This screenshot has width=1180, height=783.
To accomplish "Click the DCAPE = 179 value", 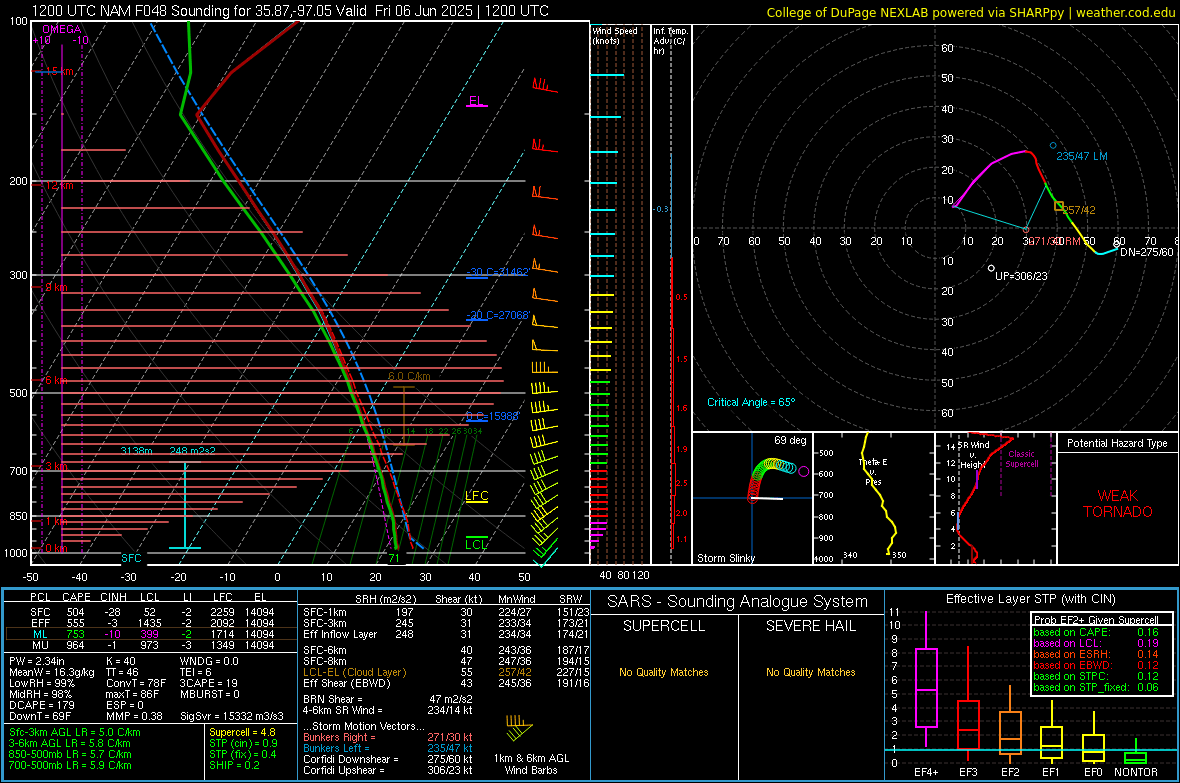I will point(41,705).
